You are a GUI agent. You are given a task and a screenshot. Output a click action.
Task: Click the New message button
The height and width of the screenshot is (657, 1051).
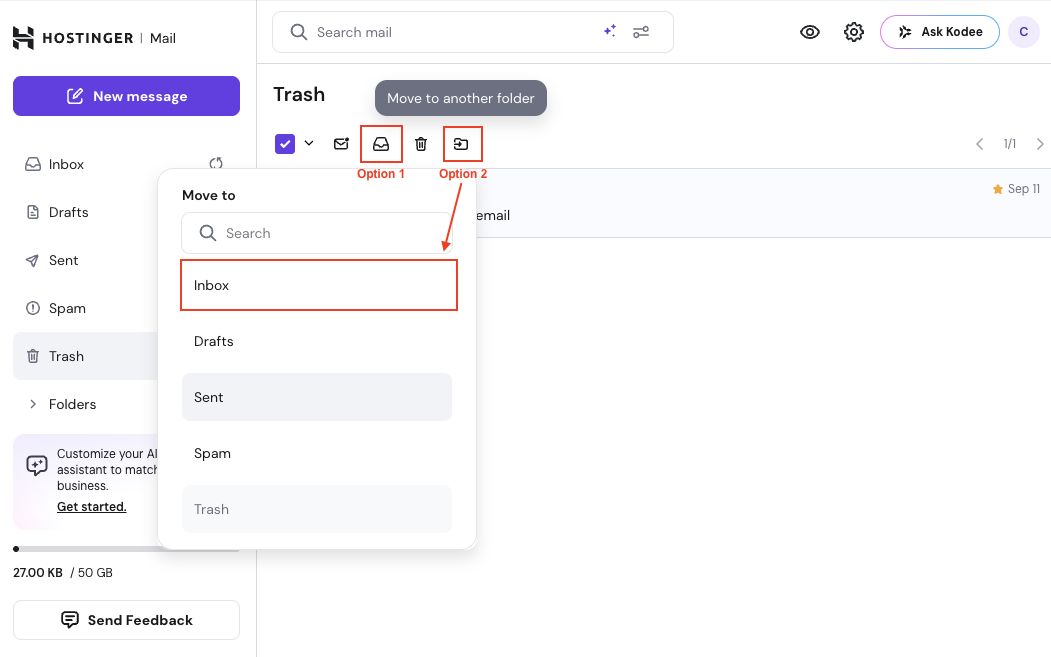[x=126, y=96]
